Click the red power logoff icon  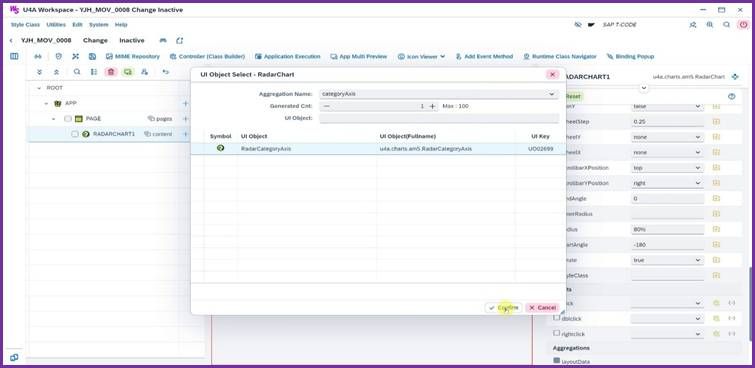pos(743,25)
